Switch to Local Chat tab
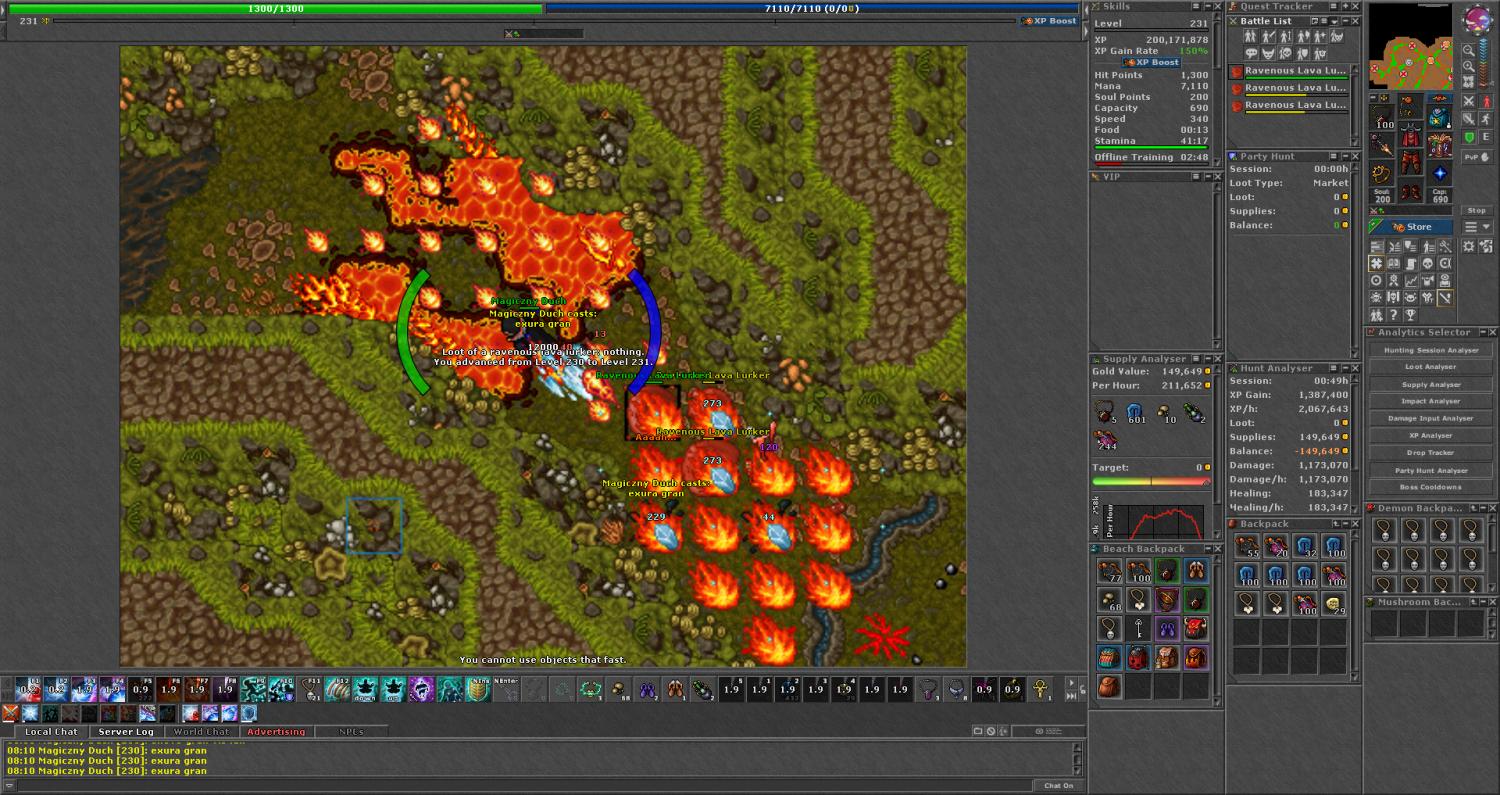 pos(51,732)
